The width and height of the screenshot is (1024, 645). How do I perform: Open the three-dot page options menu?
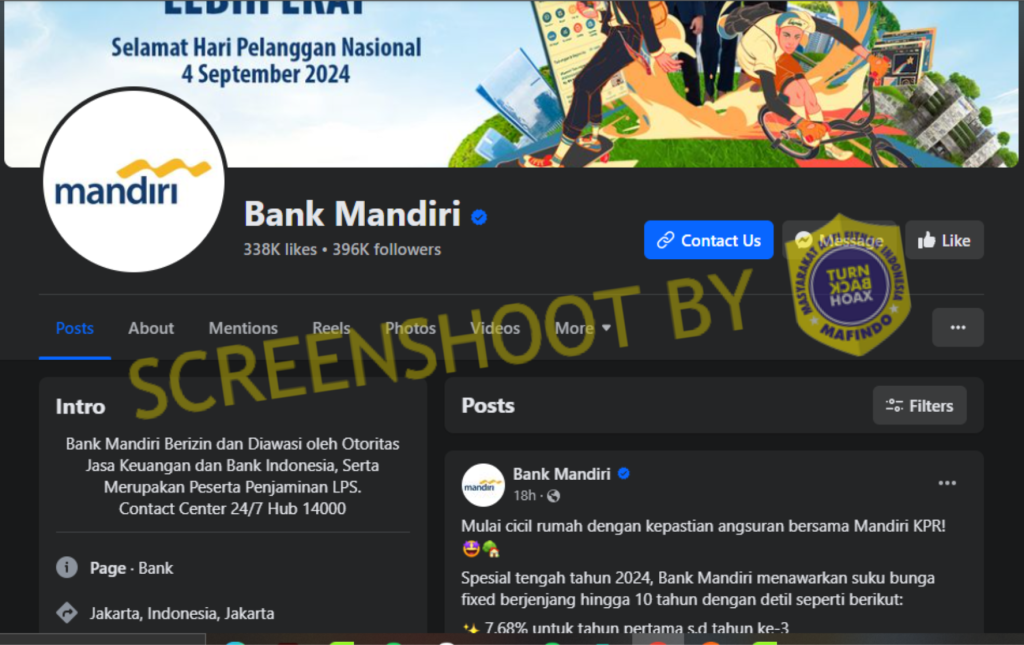[x=958, y=327]
